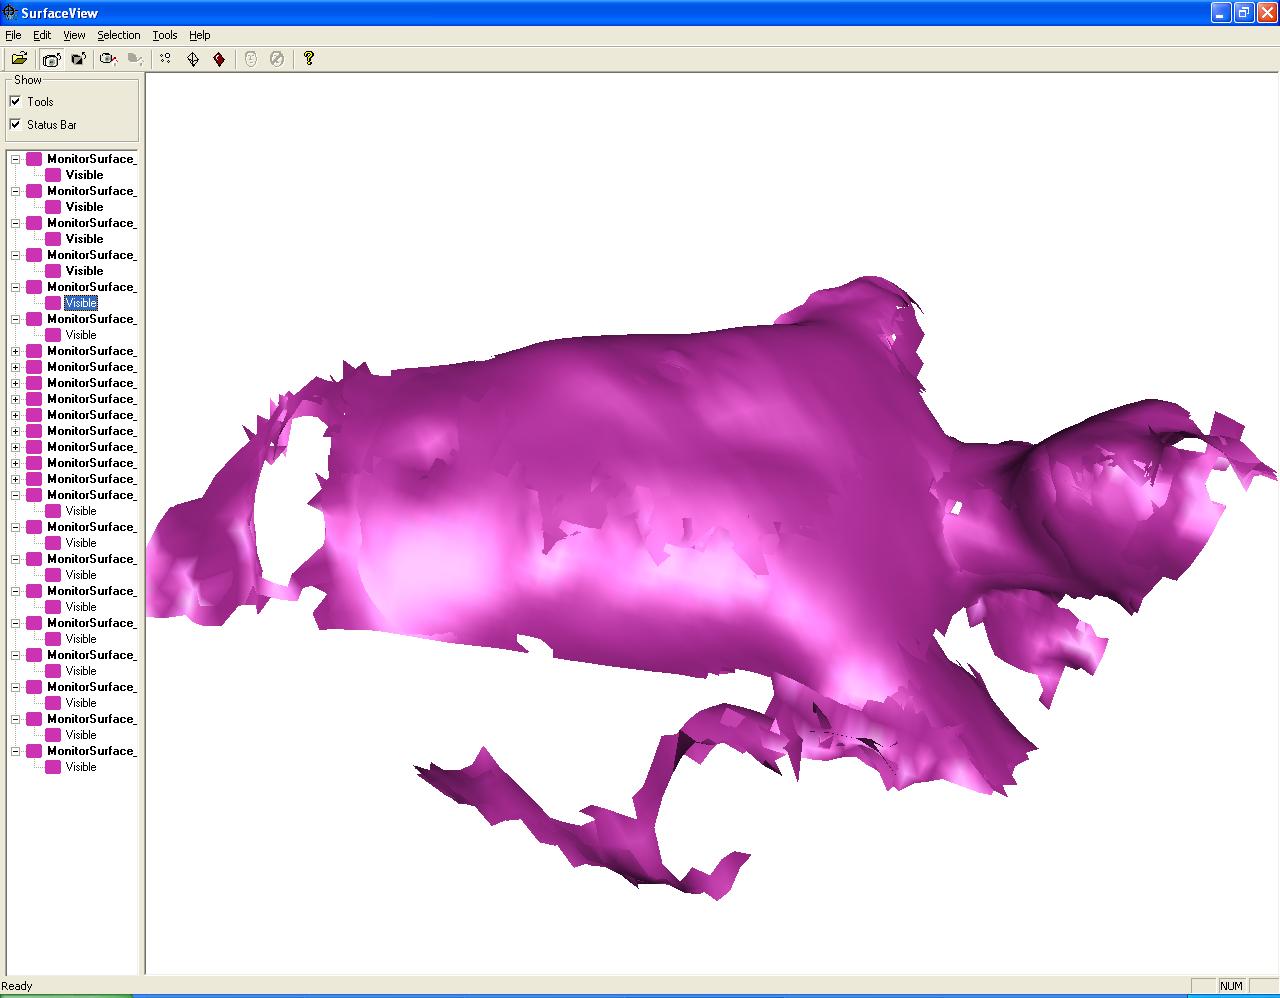Switch to points display mode icon

(166, 59)
